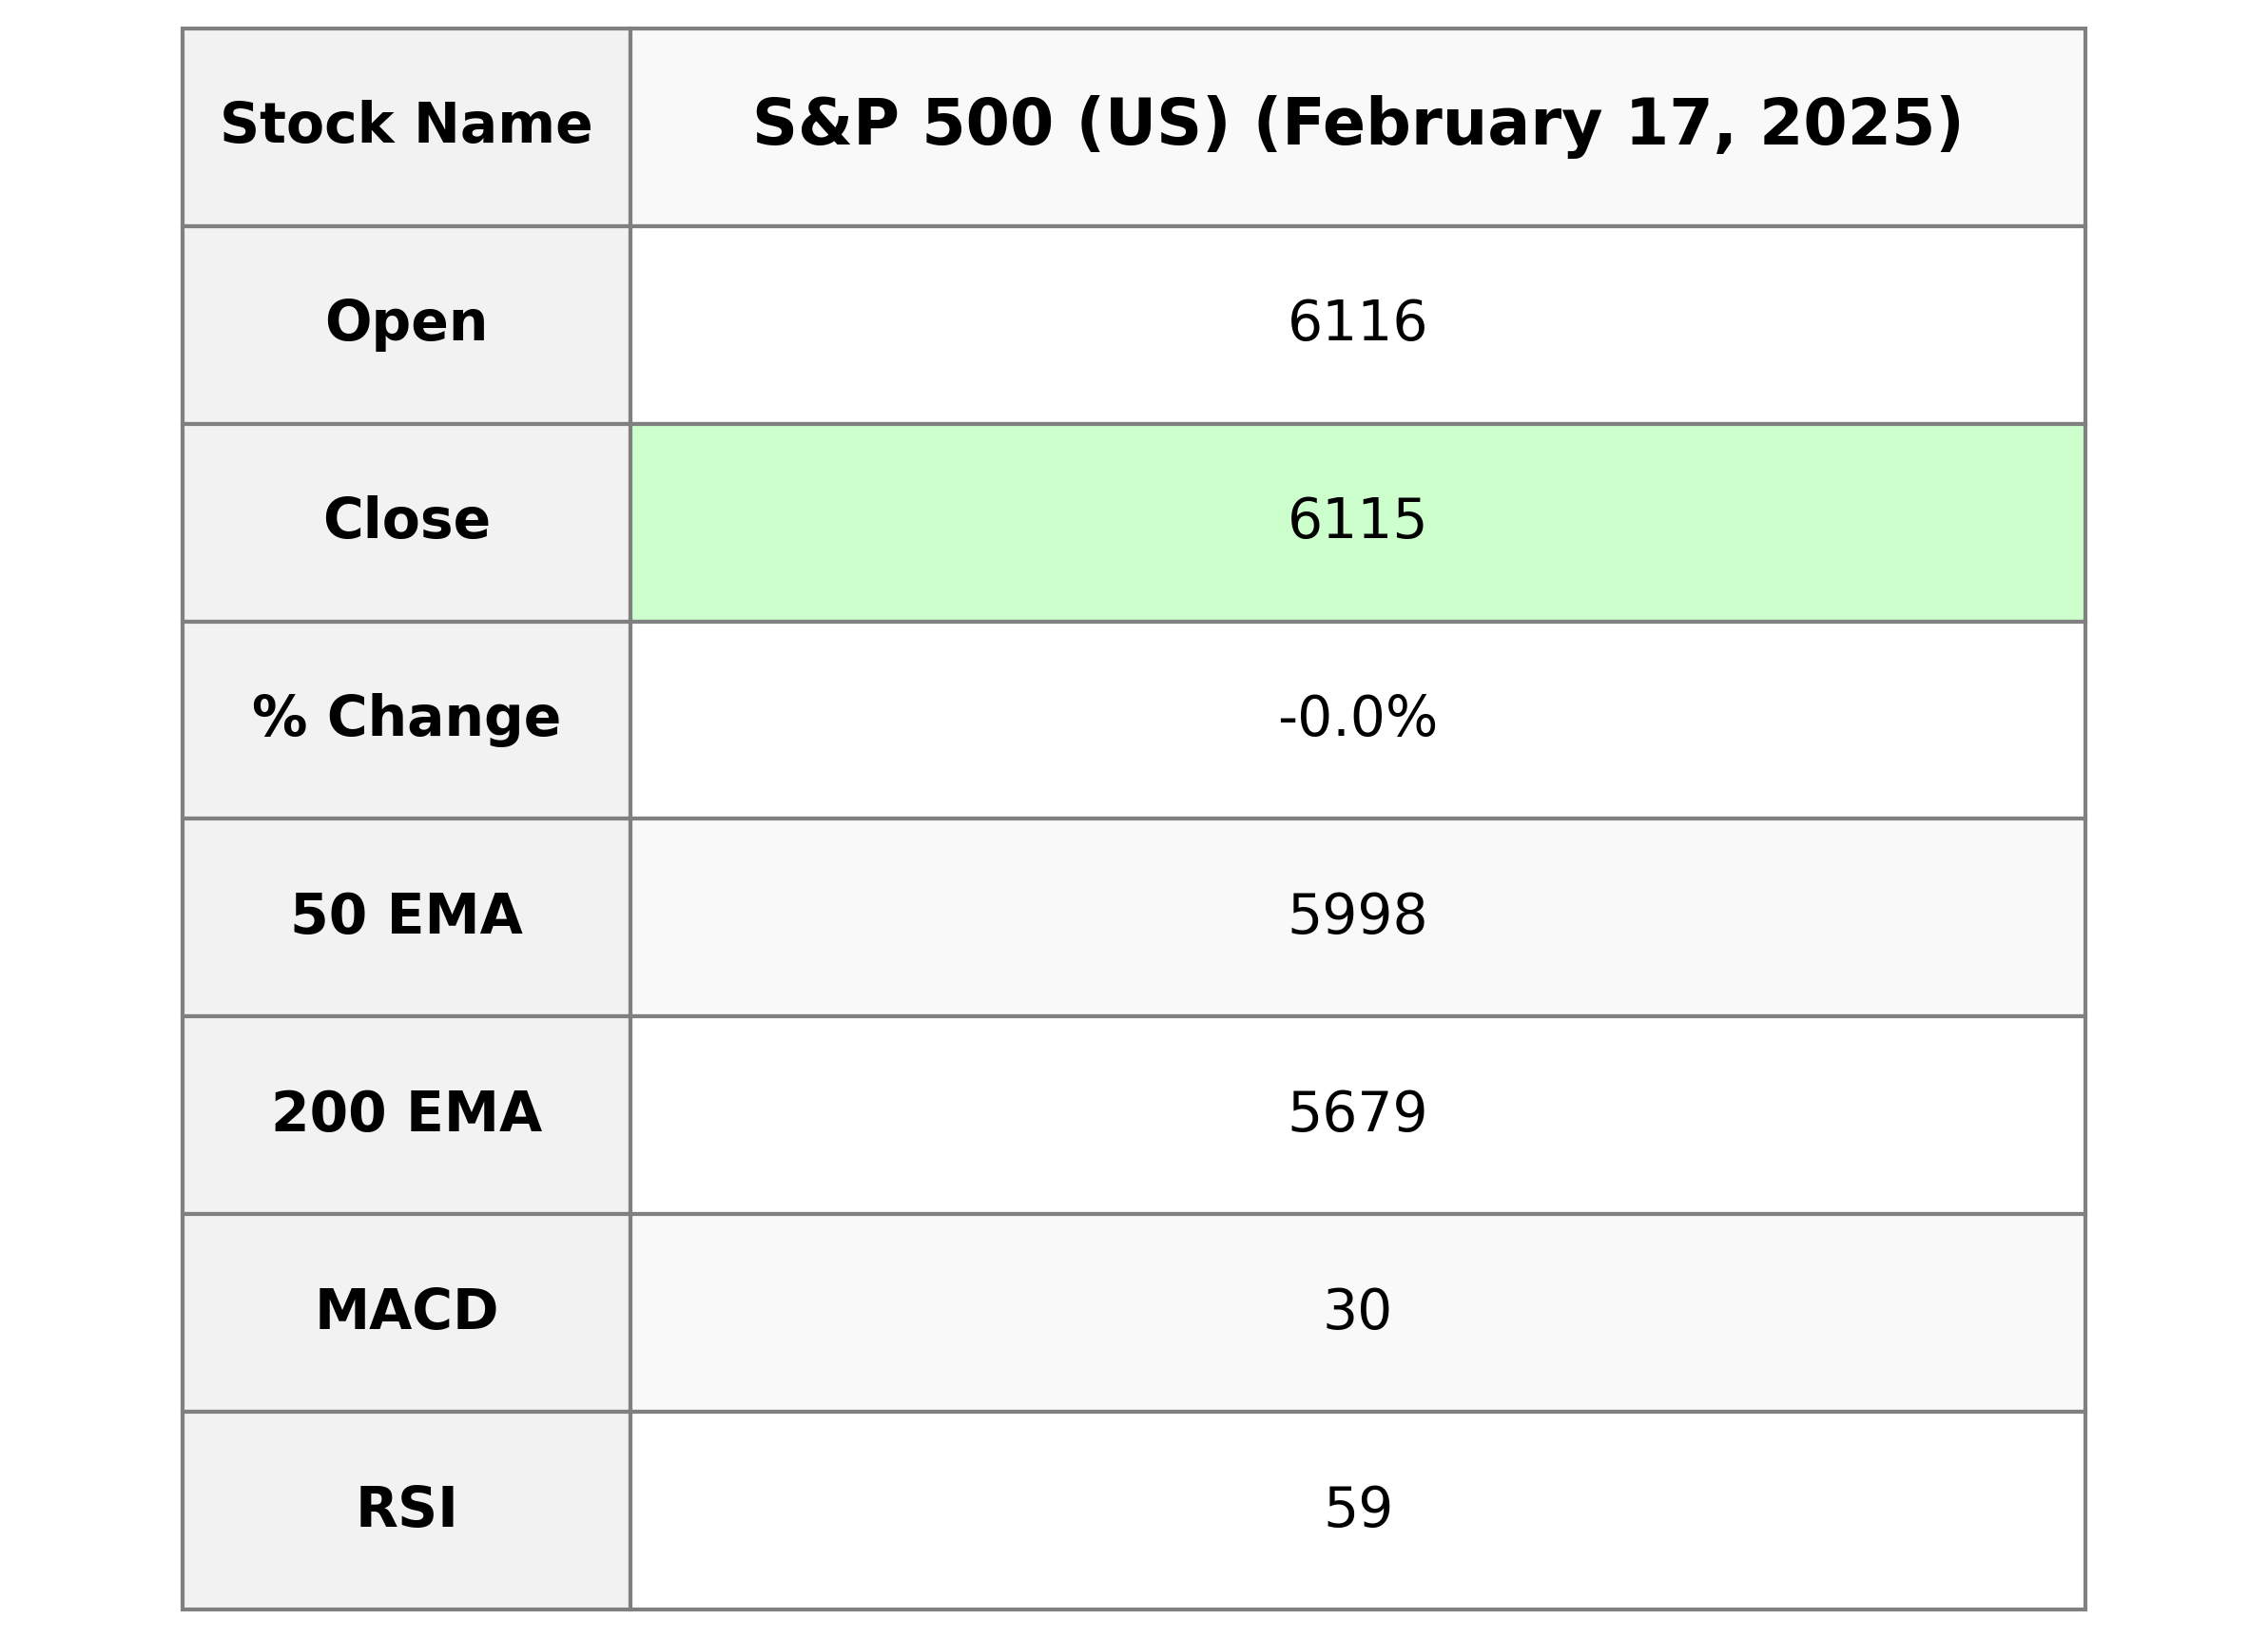This screenshot has height=1638, width=2268.
Task: Click the RSI value 59
Action: 1356,1508
